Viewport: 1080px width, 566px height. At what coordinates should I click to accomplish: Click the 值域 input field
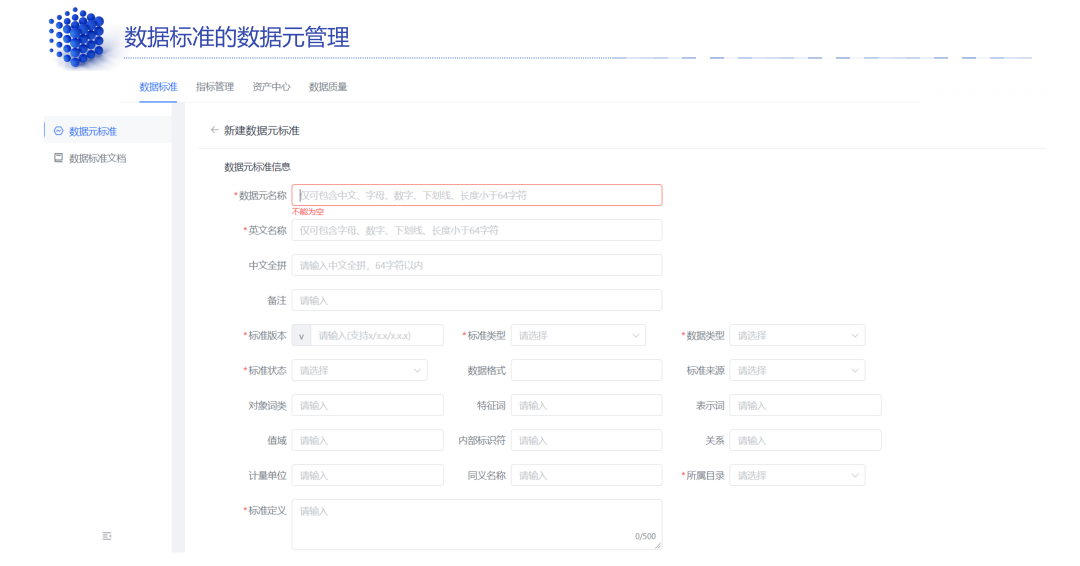point(367,440)
